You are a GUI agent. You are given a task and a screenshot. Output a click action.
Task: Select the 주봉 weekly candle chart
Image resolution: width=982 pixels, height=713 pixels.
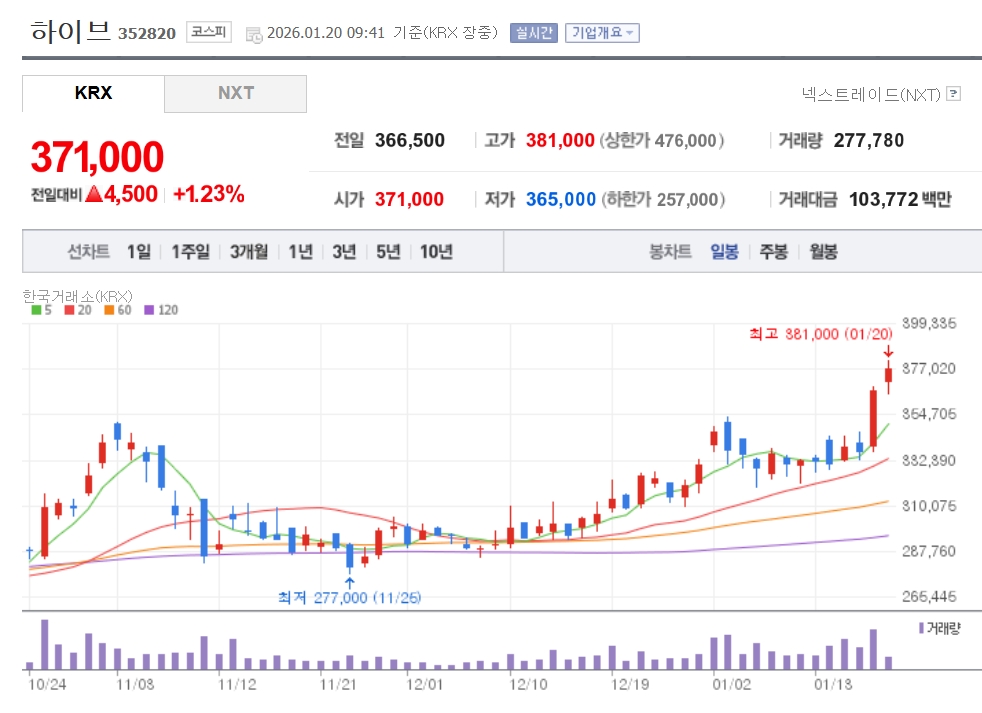tap(773, 252)
